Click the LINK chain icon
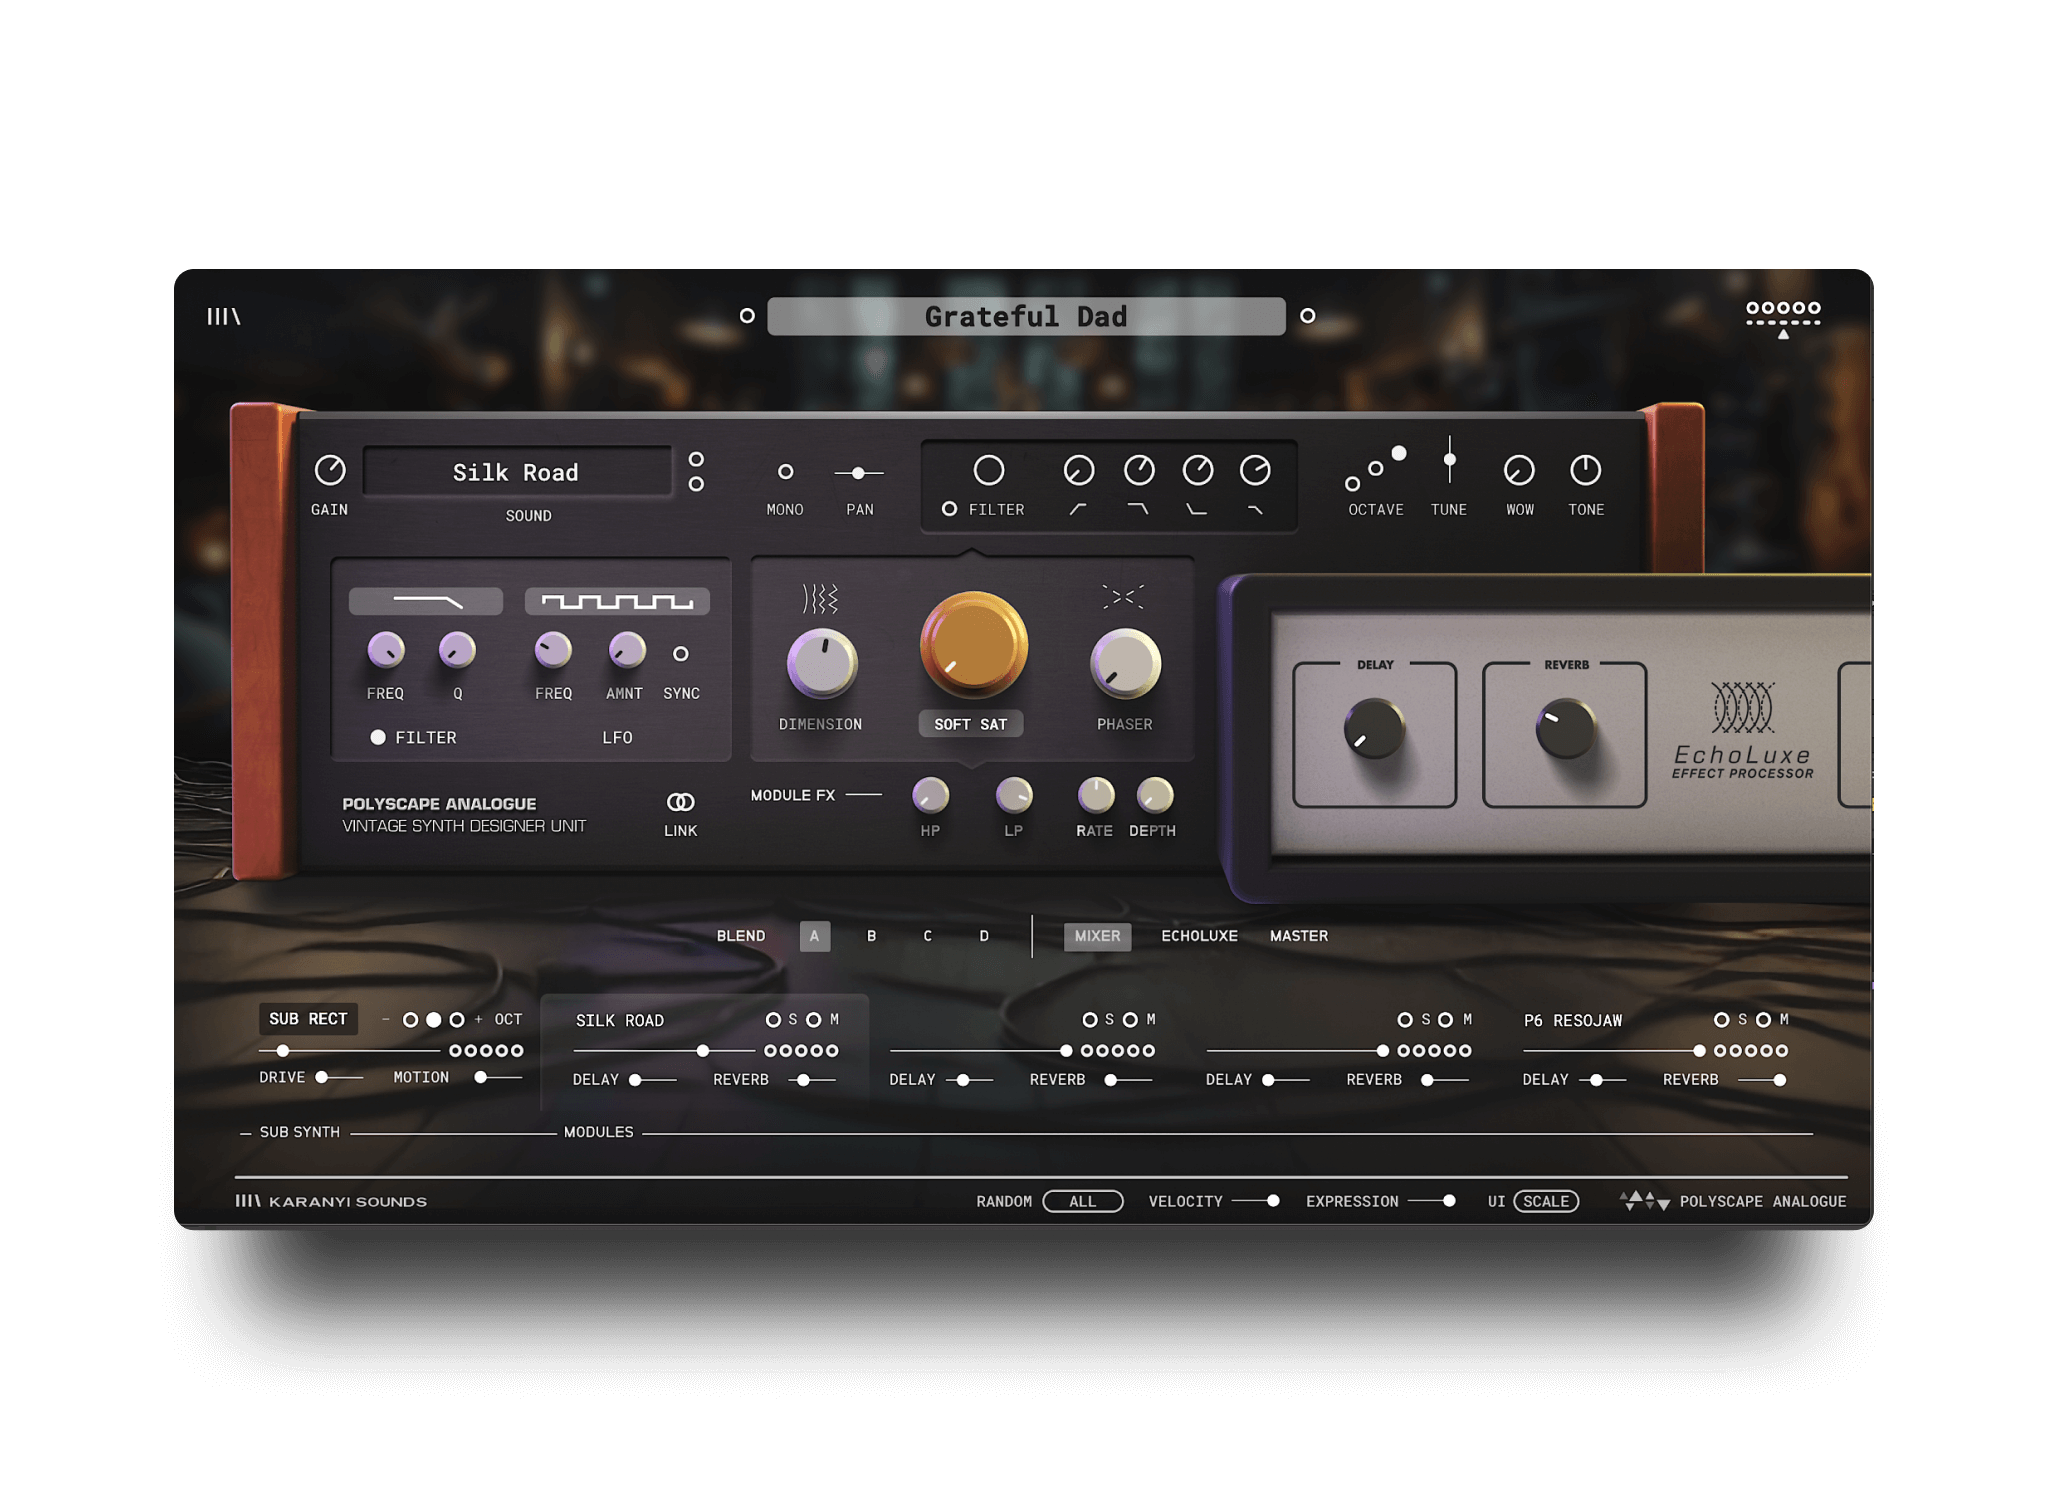The height and width of the screenshot is (1500, 2048). tap(680, 802)
